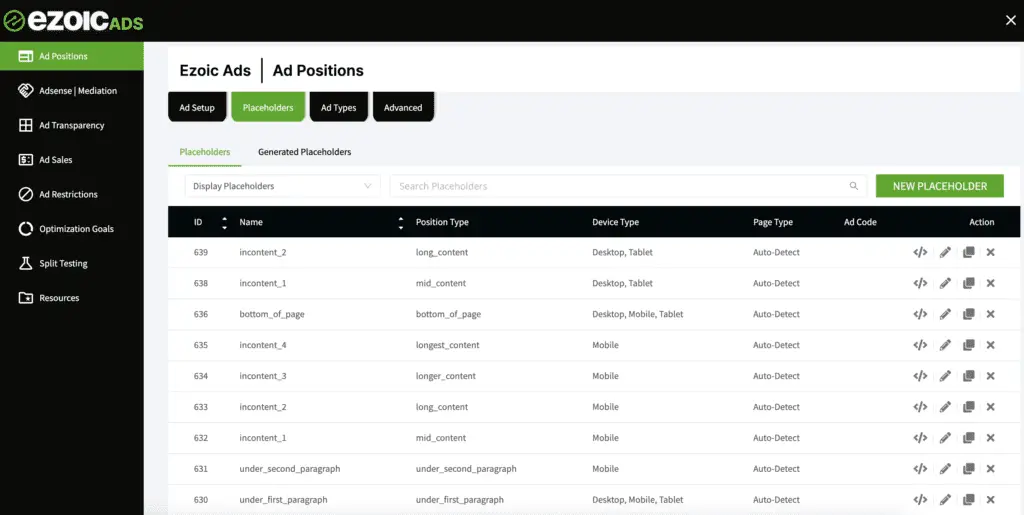The image size is (1024, 515).
Task: Sort table by Name column arrows
Action: tap(401, 223)
